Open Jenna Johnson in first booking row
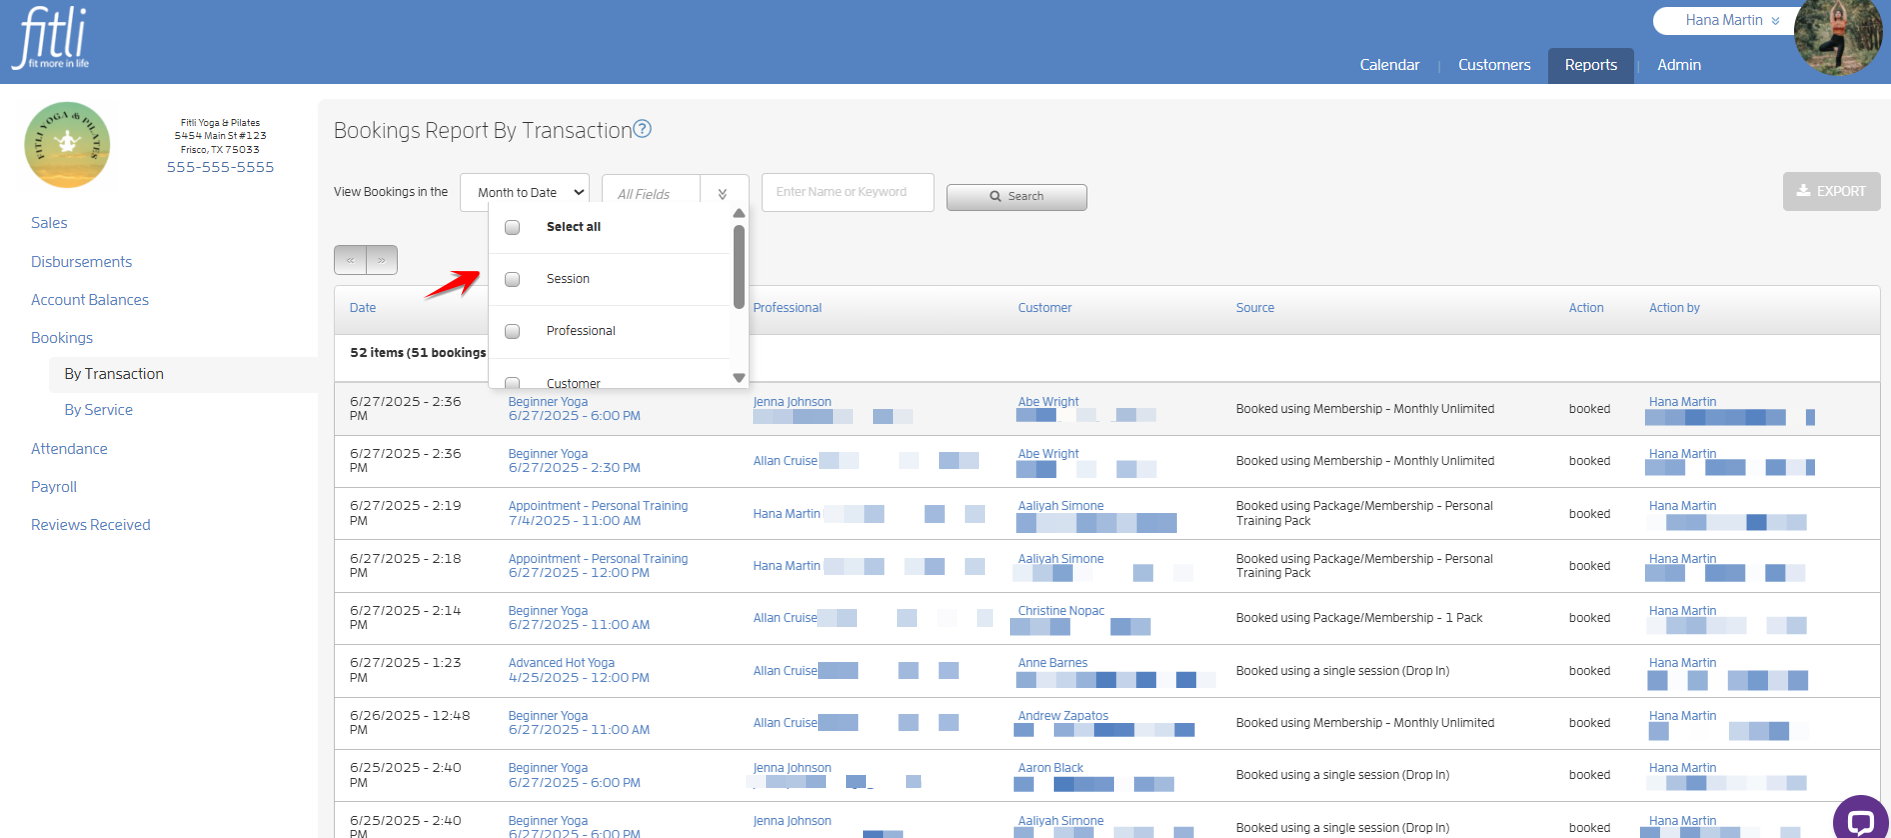Image resolution: width=1891 pixels, height=838 pixels. [x=792, y=402]
